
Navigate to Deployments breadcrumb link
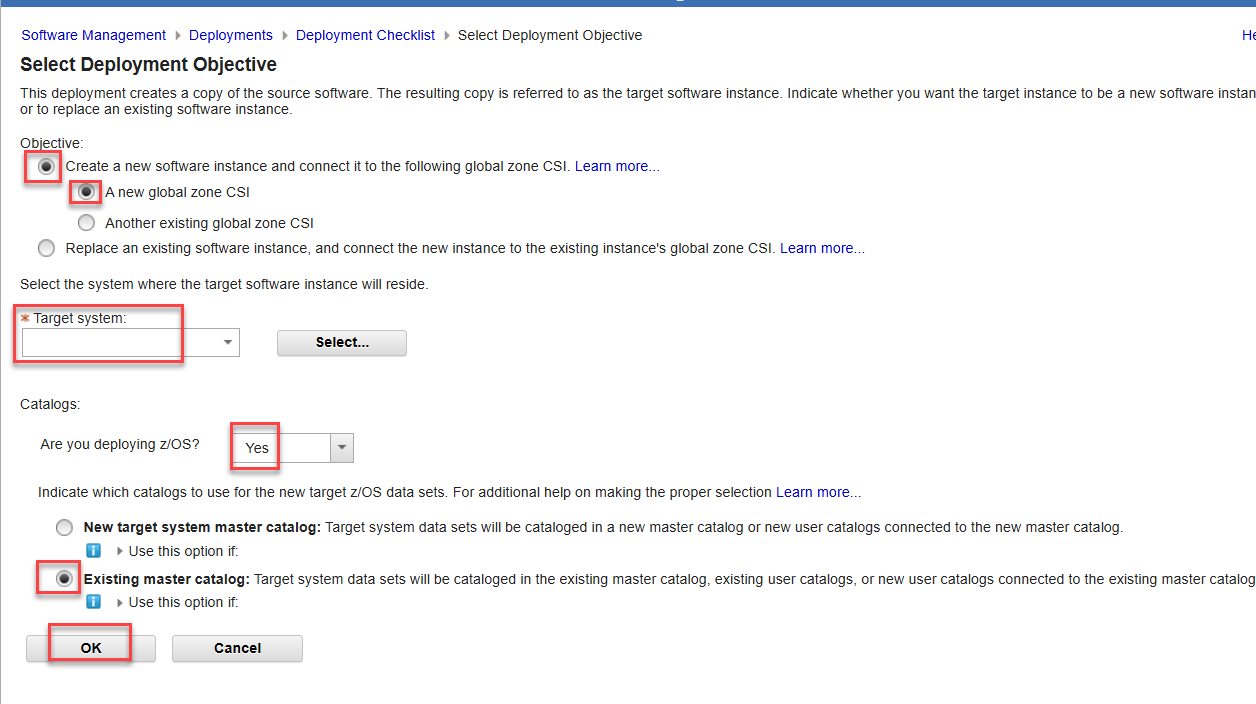coord(230,35)
